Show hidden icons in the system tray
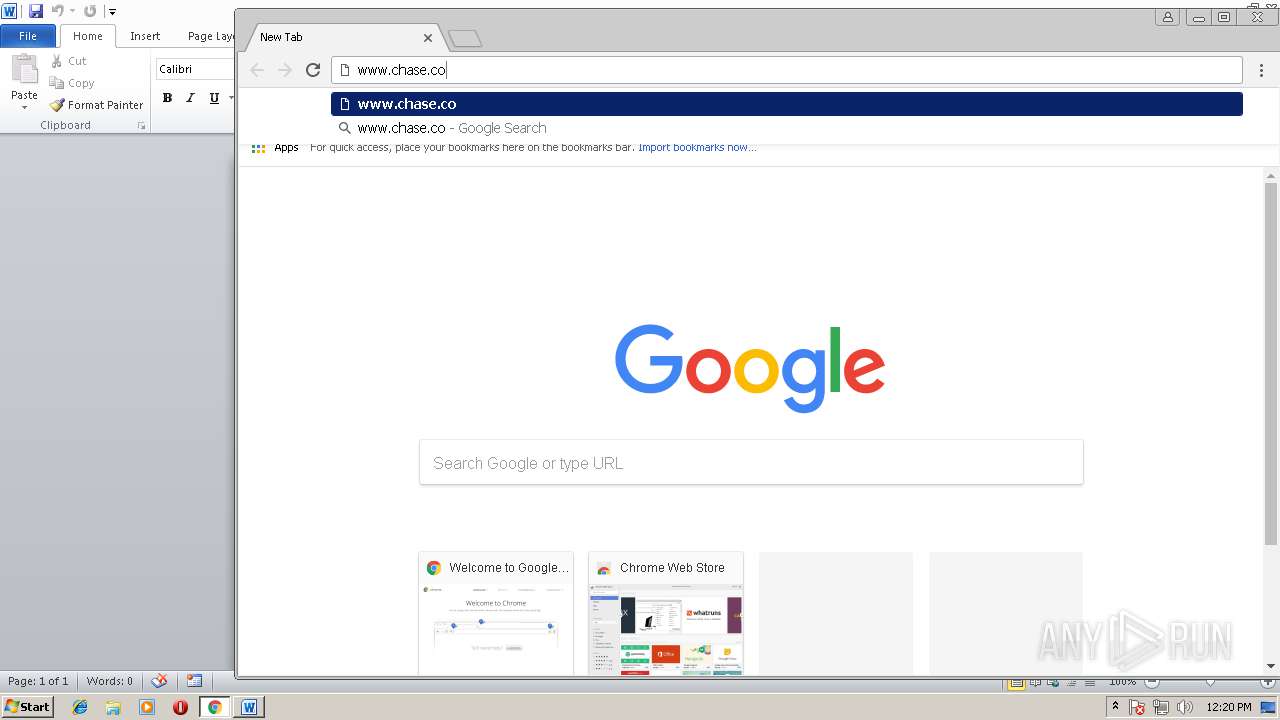 click(x=1116, y=707)
